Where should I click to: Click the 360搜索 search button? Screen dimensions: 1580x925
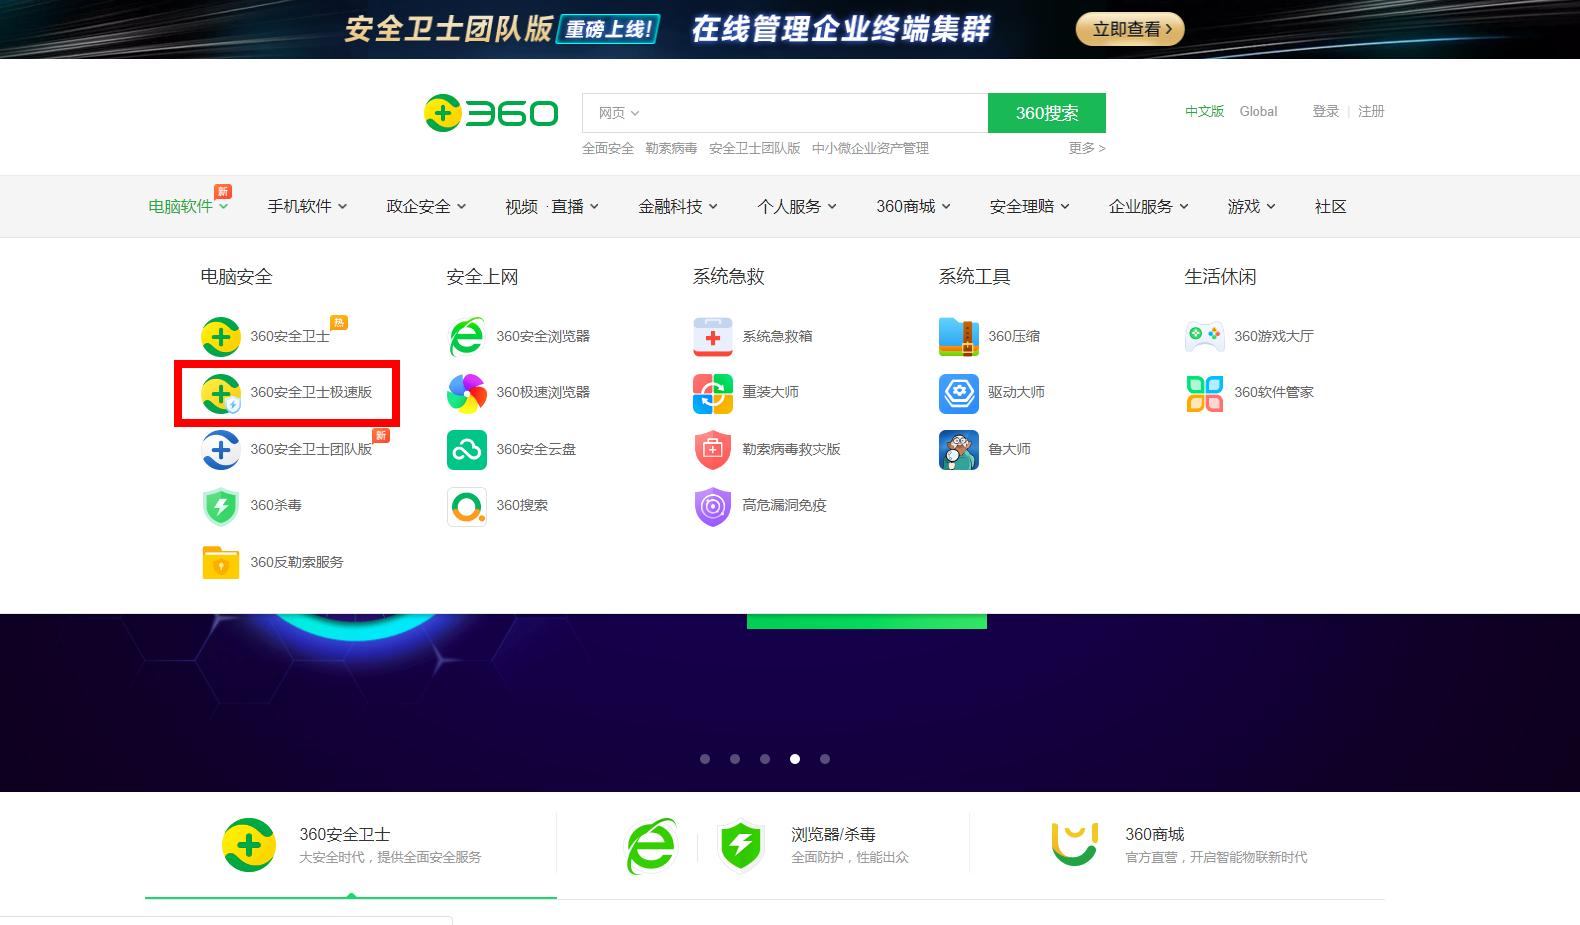click(1047, 113)
